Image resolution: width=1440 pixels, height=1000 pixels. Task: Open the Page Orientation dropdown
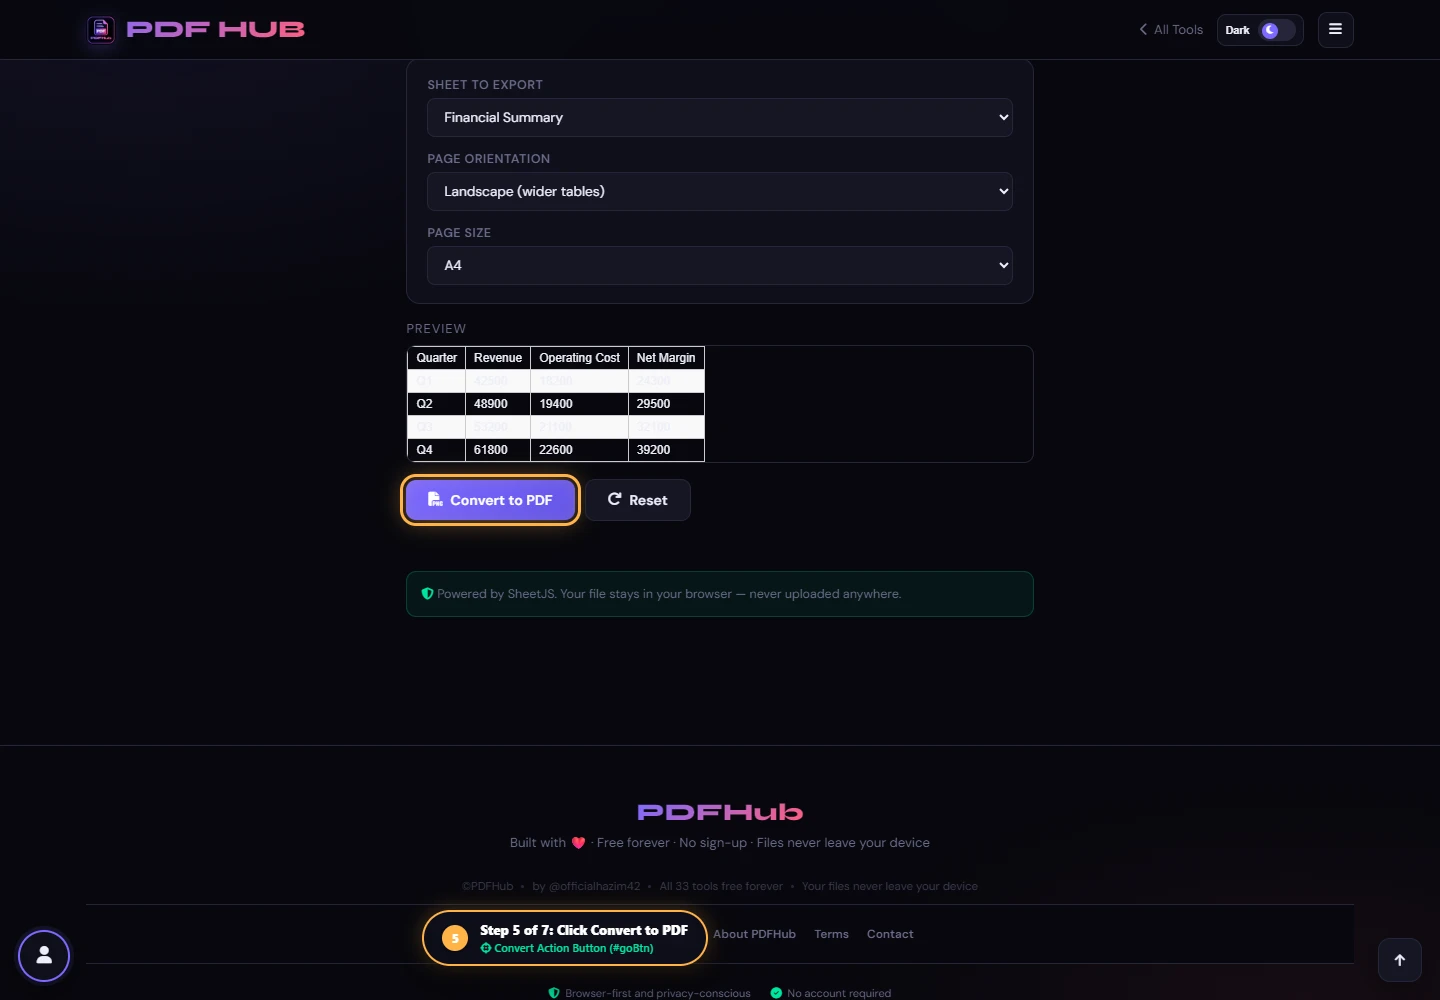[x=720, y=191]
